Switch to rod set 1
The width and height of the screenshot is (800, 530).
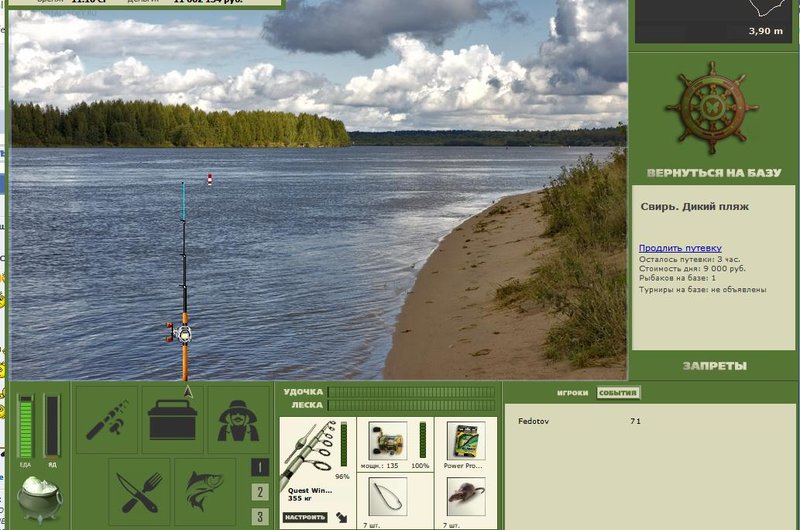[260, 467]
